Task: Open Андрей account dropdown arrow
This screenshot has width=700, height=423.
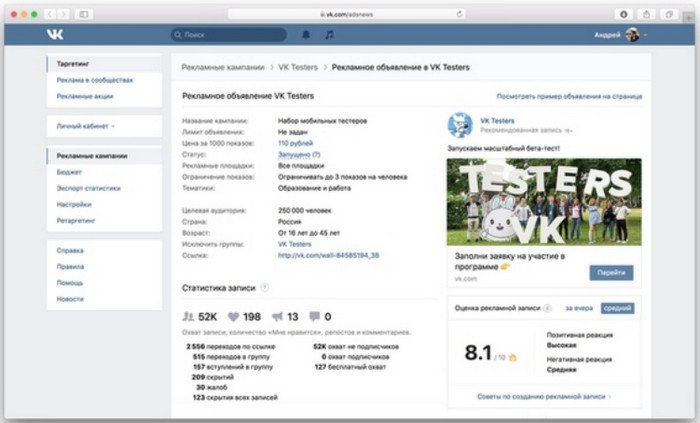Action: [645, 35]
